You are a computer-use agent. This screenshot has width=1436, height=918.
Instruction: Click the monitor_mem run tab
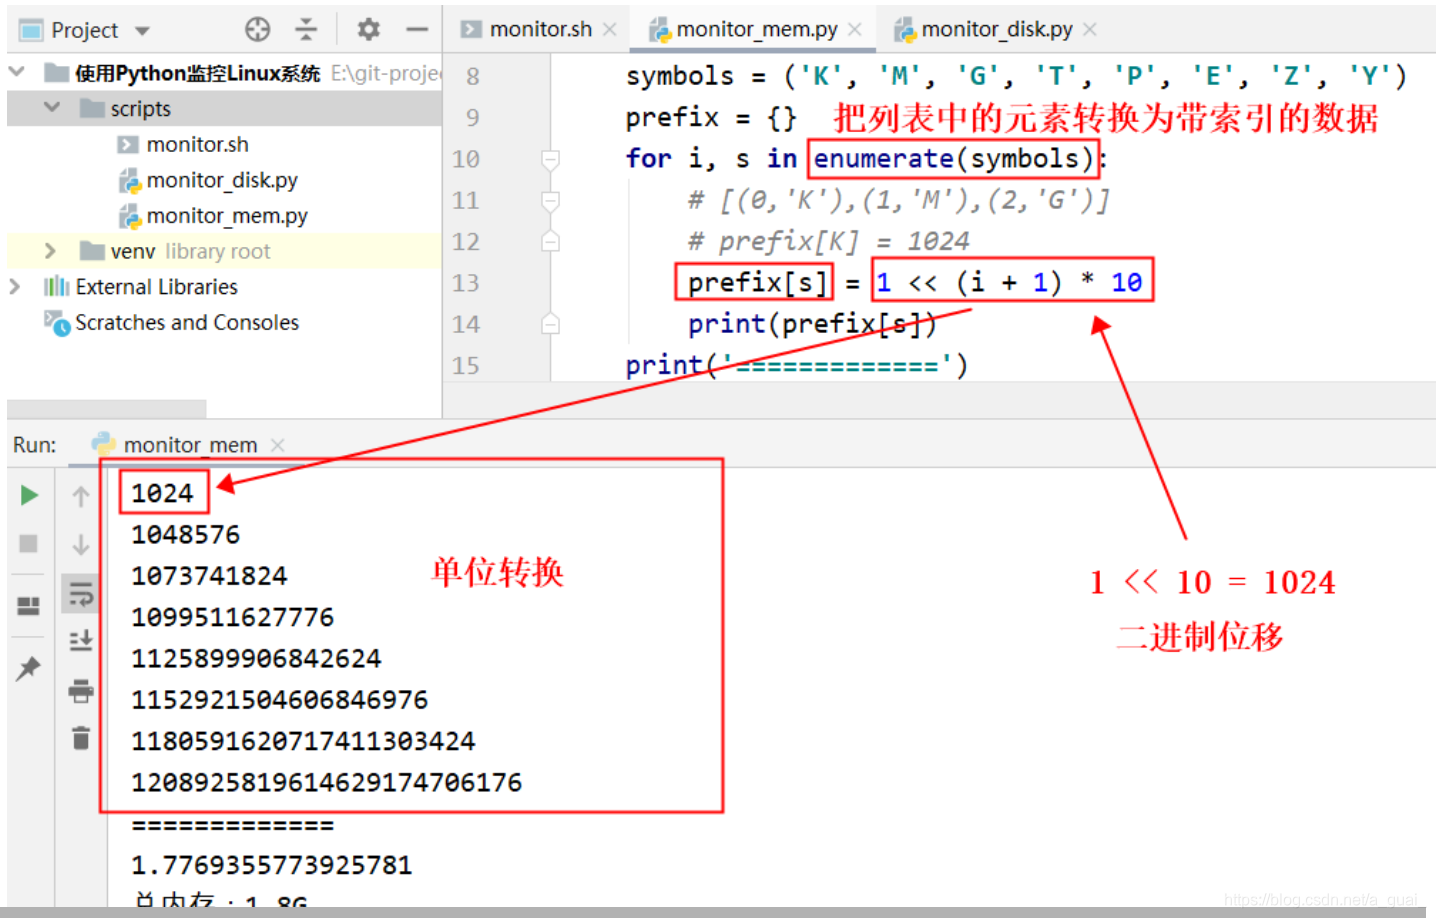click(x=190, y=445)
